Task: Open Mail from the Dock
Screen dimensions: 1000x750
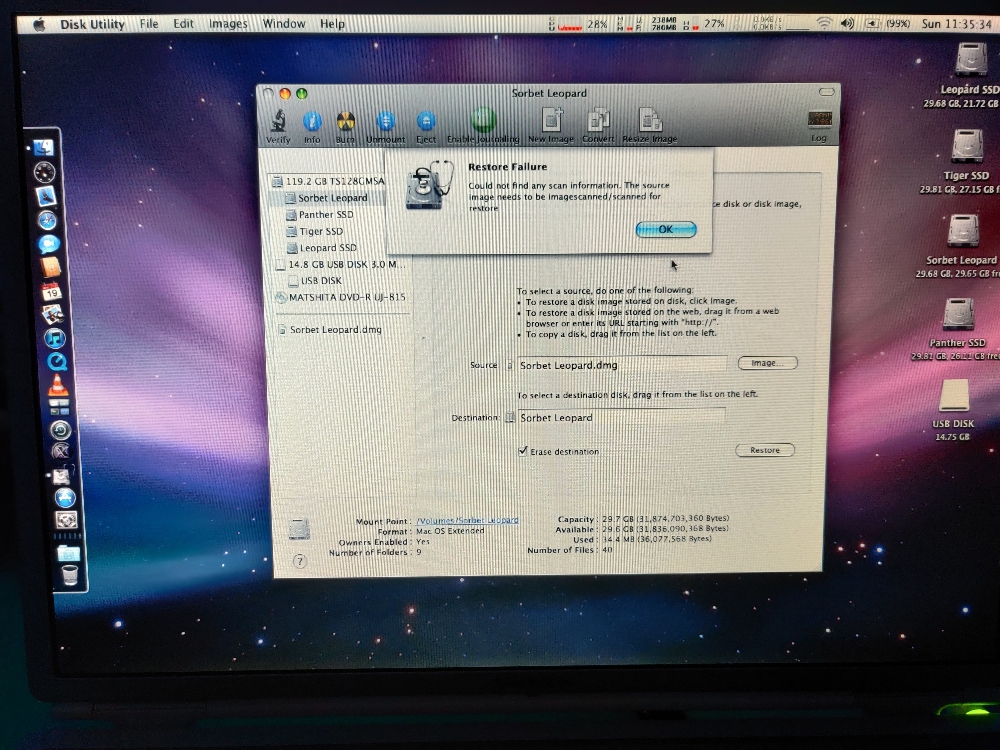Action: click(x=46, y=196)
